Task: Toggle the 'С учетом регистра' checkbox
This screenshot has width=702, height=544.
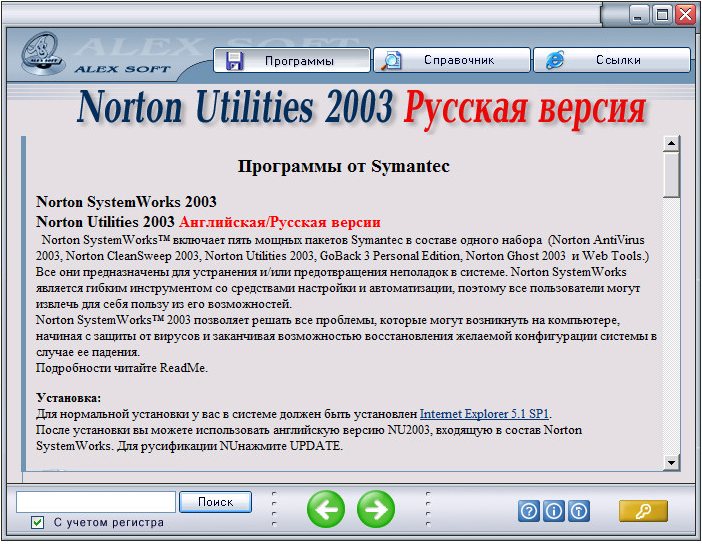Action: coord(38,522)
